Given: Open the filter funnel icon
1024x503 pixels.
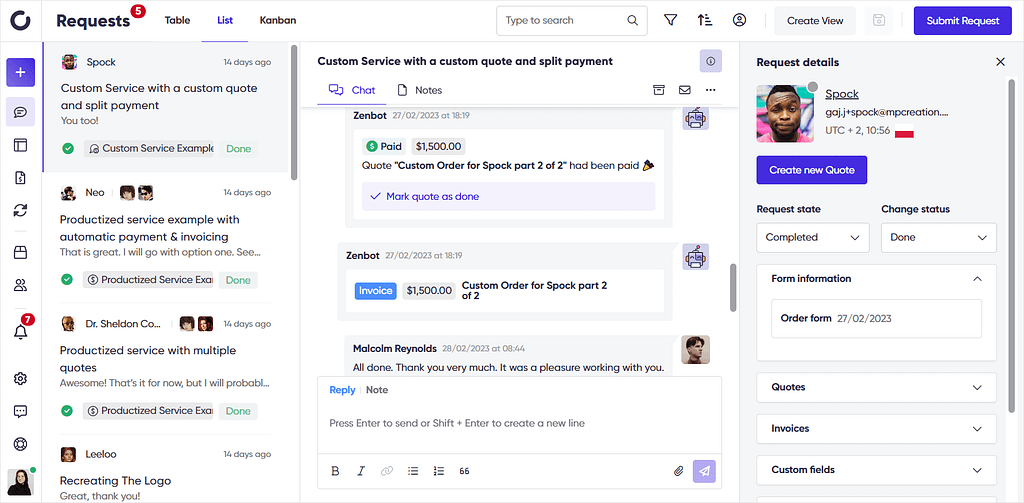Looking at the screenshot, I should 670,20.
